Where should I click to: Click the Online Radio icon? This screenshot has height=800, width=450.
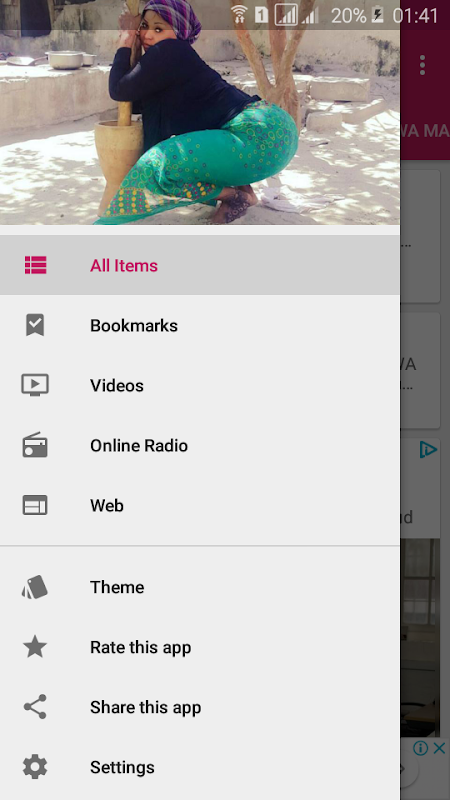pos(35,445)
